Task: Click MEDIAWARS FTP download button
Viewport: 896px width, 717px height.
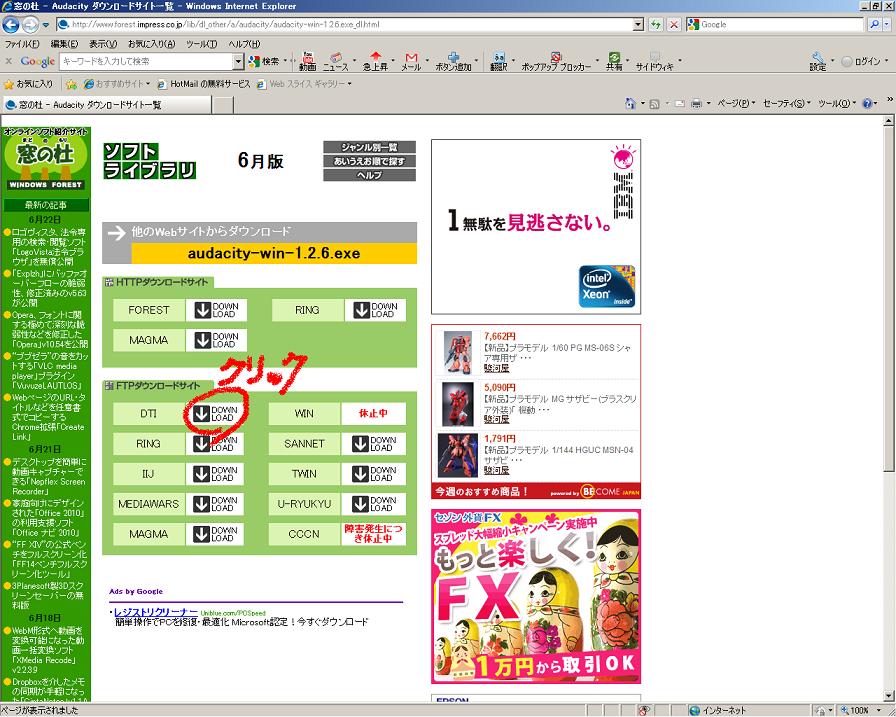Action: (x=215, y=504)
